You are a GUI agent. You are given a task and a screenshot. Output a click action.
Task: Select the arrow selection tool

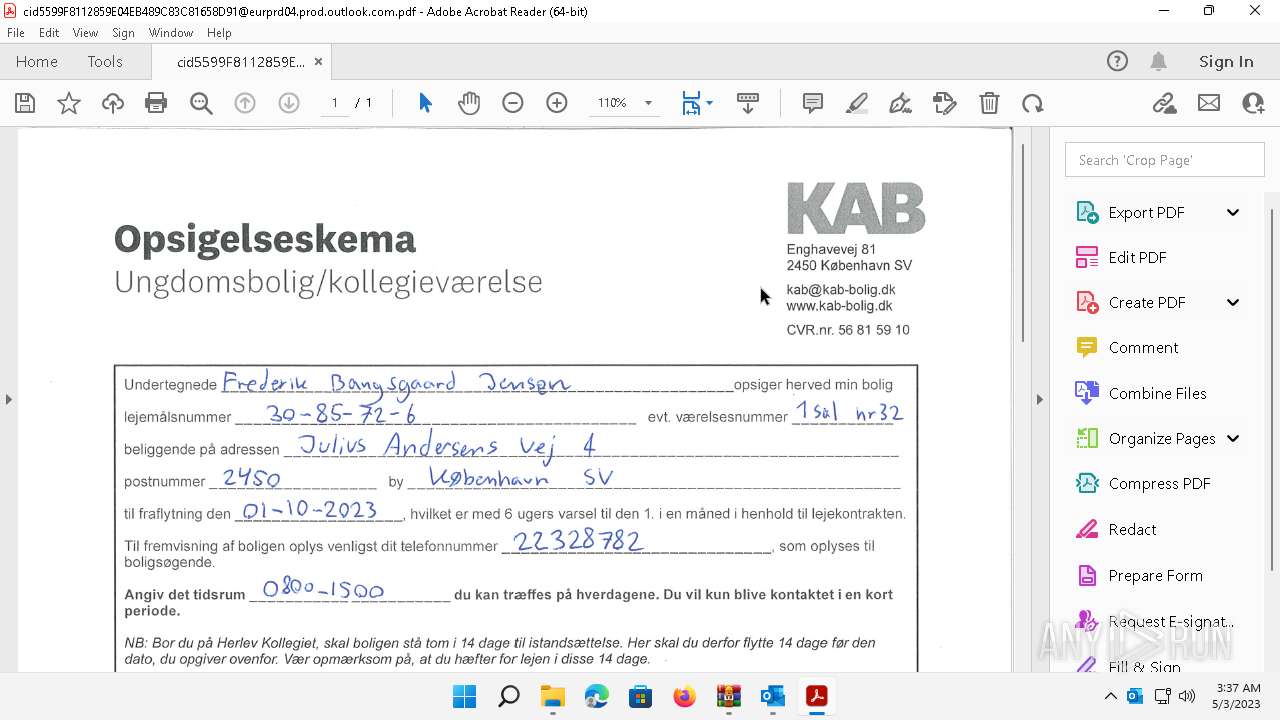click(x=425, y=103)
